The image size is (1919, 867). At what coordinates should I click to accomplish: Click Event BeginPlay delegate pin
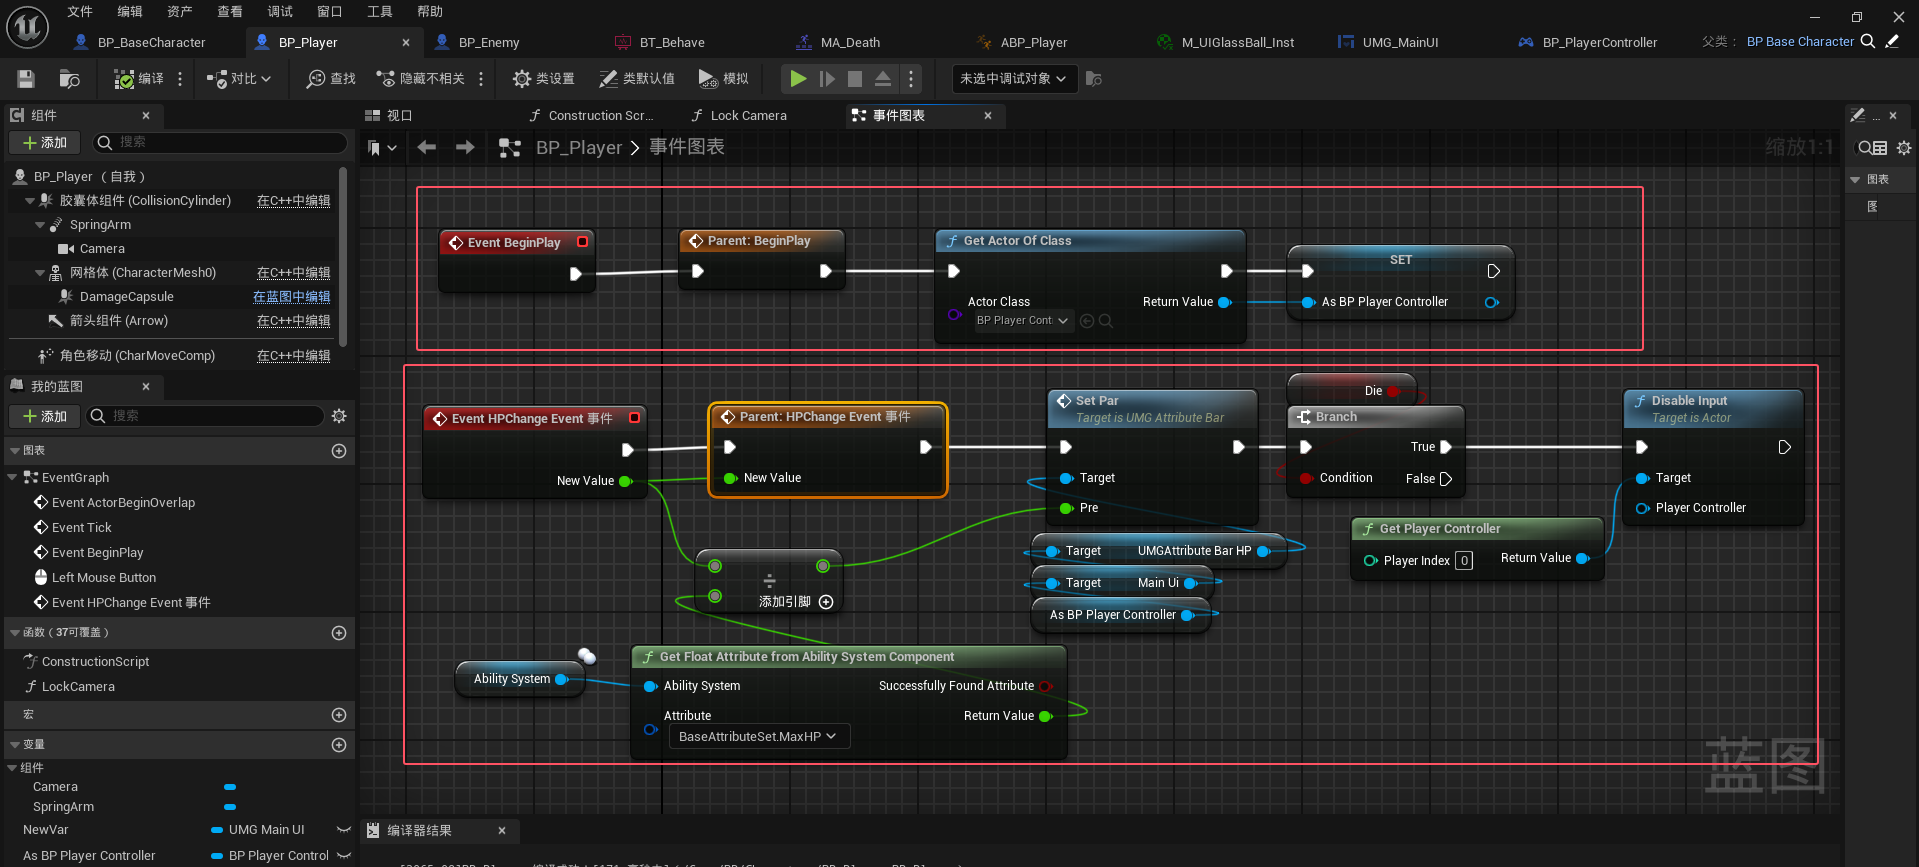583,242
